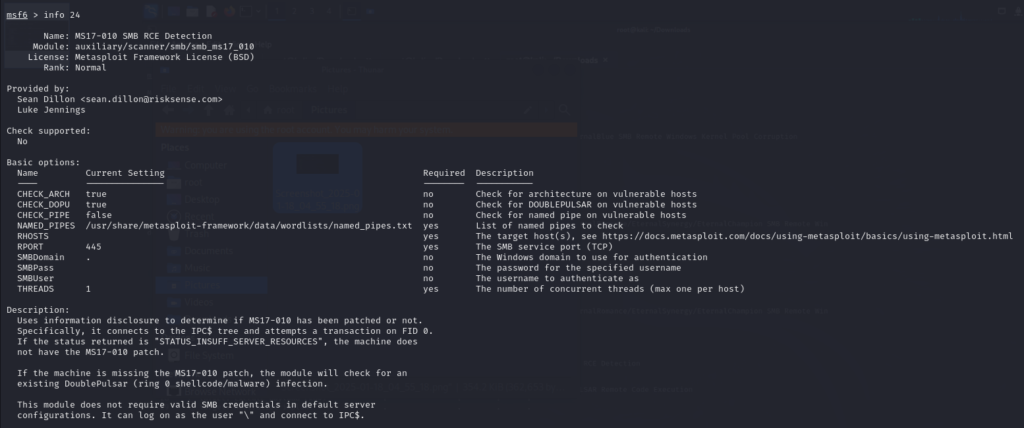Click the RPORT value 445
Image resolution: width=1024 pixels, height=428 pixels.
click(x=93, y=246)
